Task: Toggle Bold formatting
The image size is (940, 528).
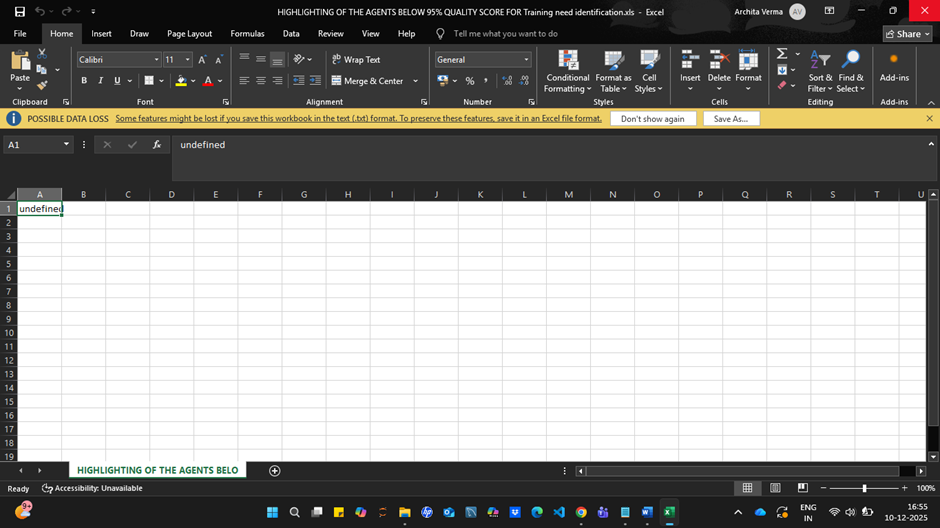Action: click(84, 81)
